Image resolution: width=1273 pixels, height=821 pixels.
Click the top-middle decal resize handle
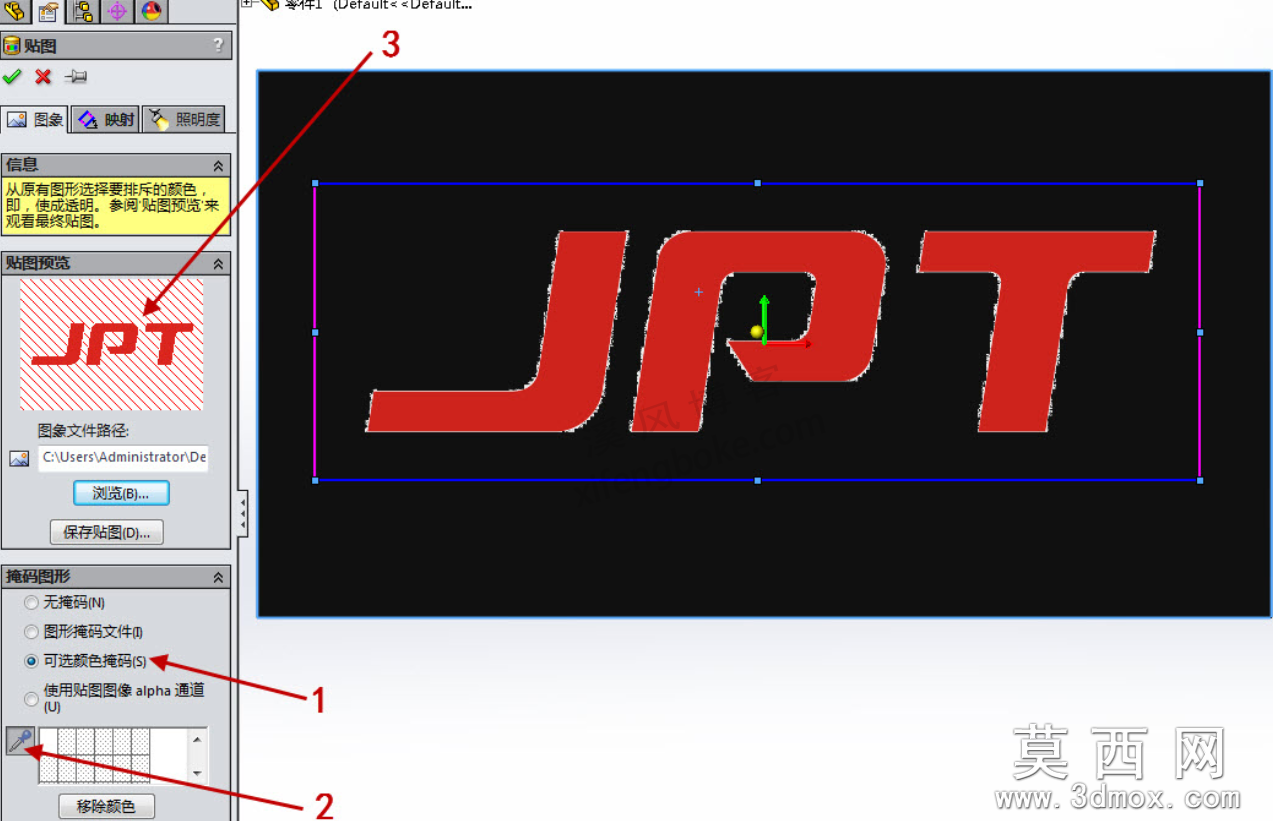[758, 183]
